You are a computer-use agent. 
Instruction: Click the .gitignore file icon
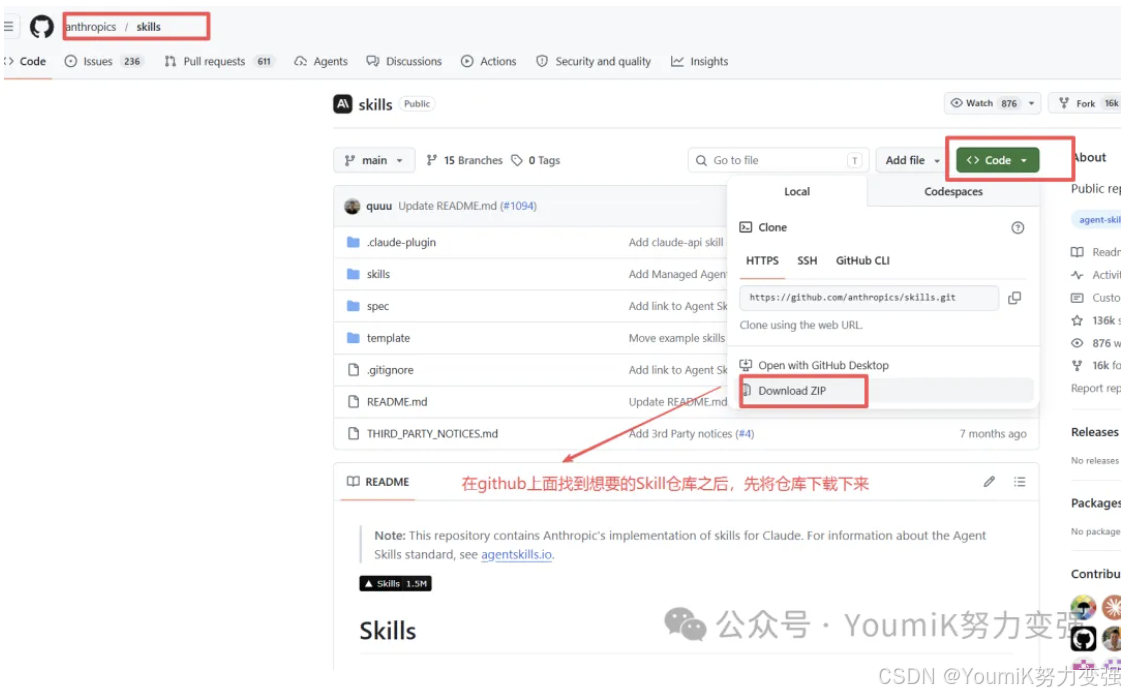click(353, 370)
